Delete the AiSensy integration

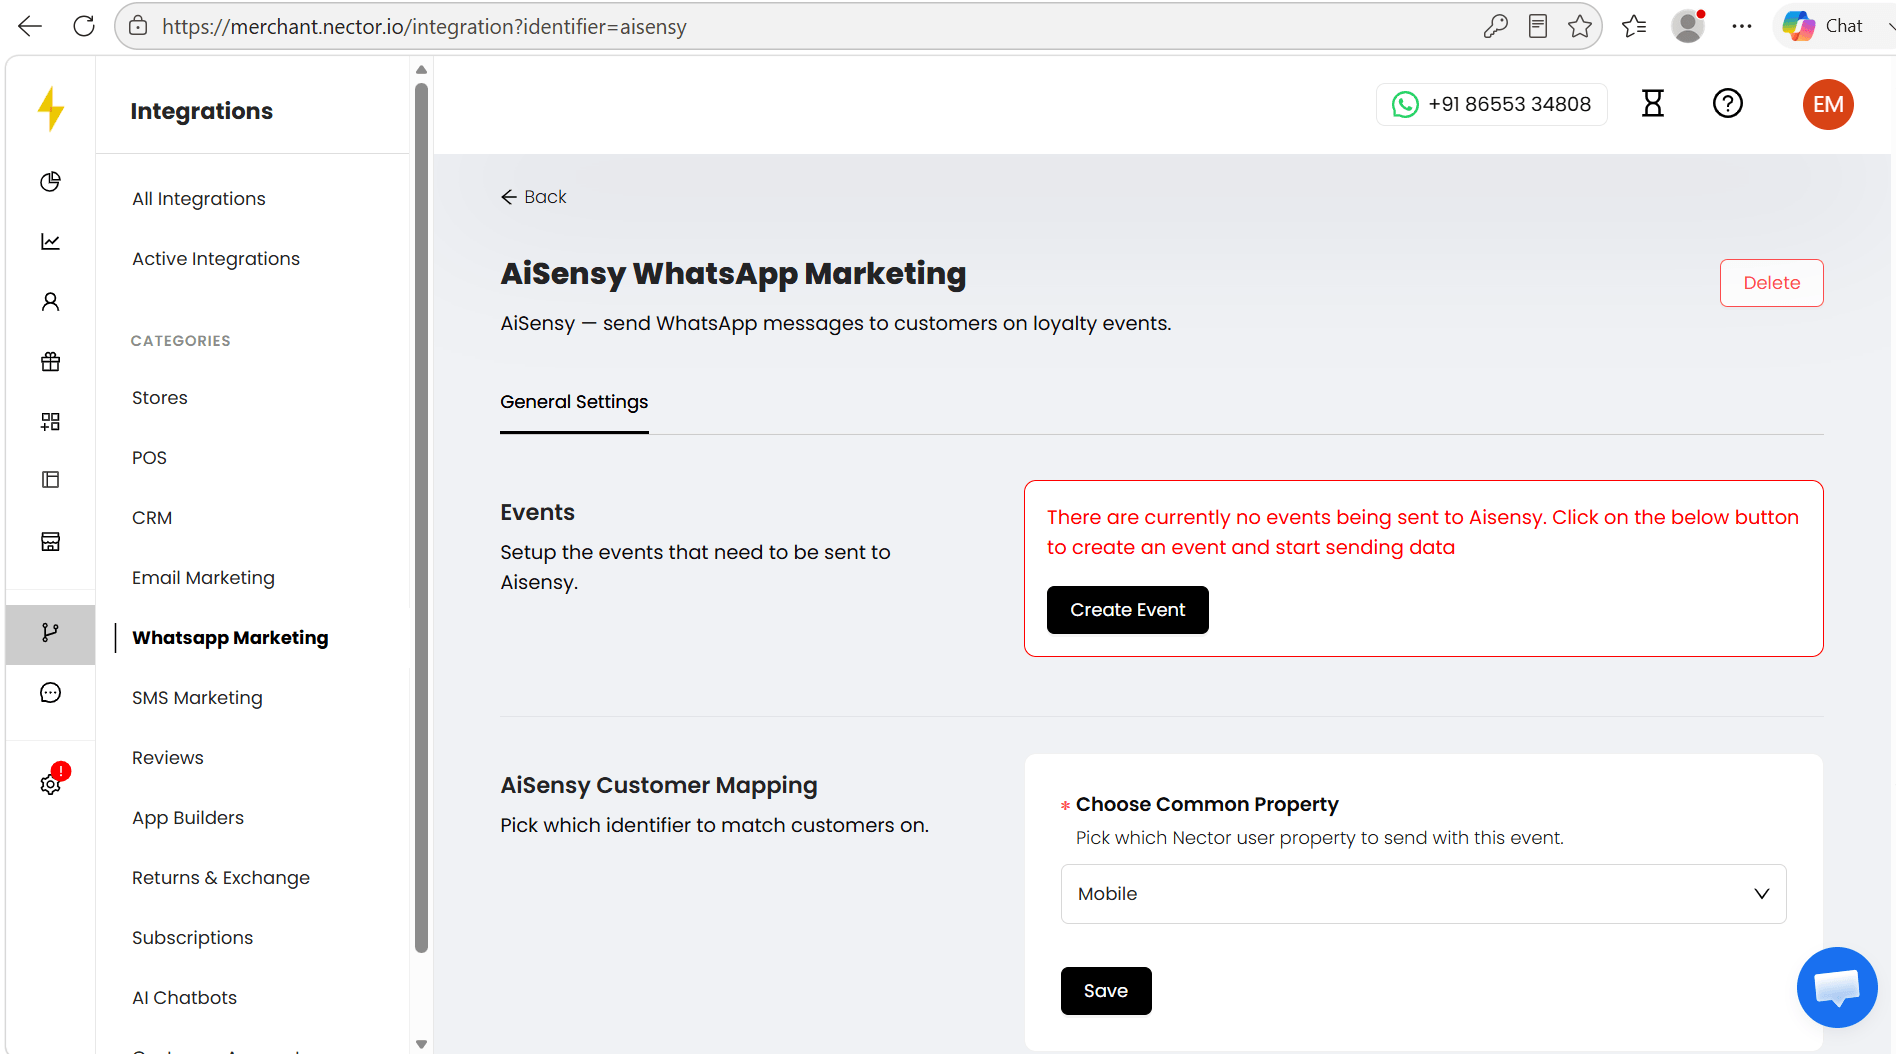coord(1771,283)
